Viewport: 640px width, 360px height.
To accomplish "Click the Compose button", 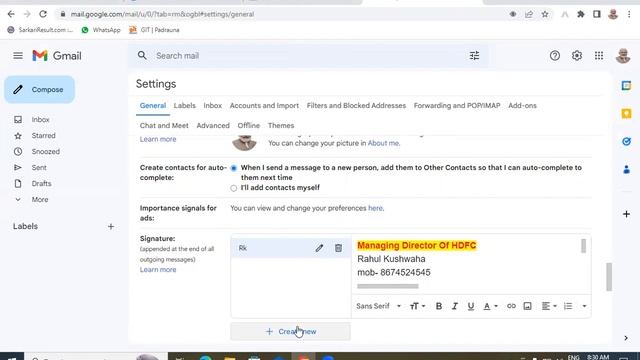I will [40, 89].
